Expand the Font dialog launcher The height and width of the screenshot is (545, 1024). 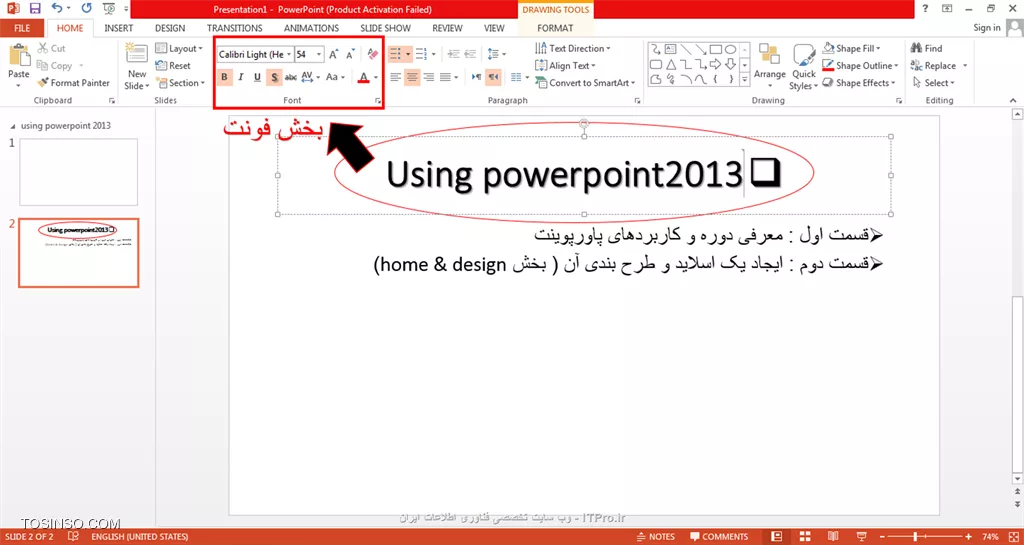[377, 101]
